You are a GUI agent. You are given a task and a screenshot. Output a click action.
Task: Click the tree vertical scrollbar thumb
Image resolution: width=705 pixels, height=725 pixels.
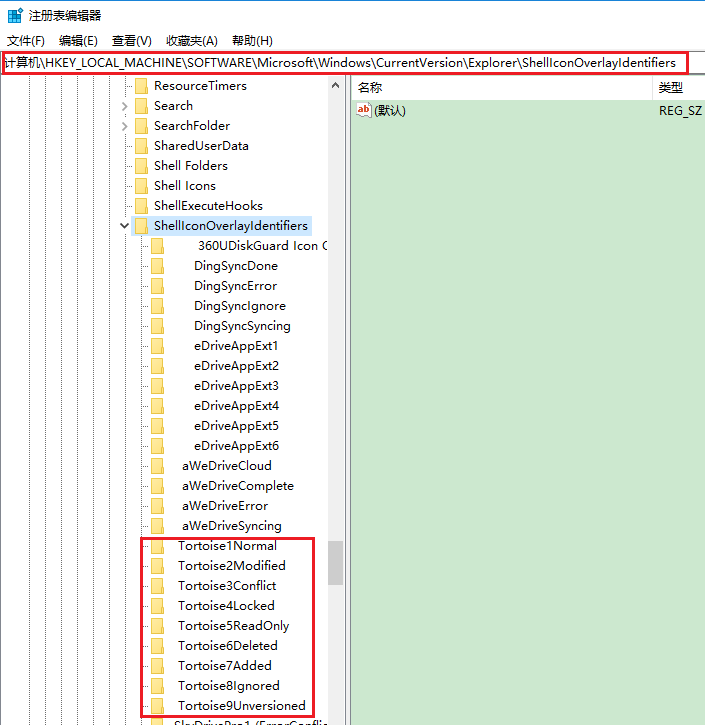coord(336,563)
